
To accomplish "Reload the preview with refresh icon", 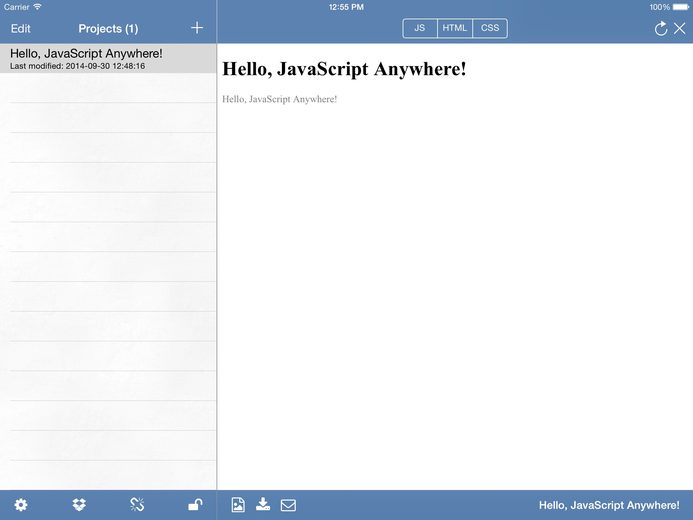I will (x=661, y=29).
